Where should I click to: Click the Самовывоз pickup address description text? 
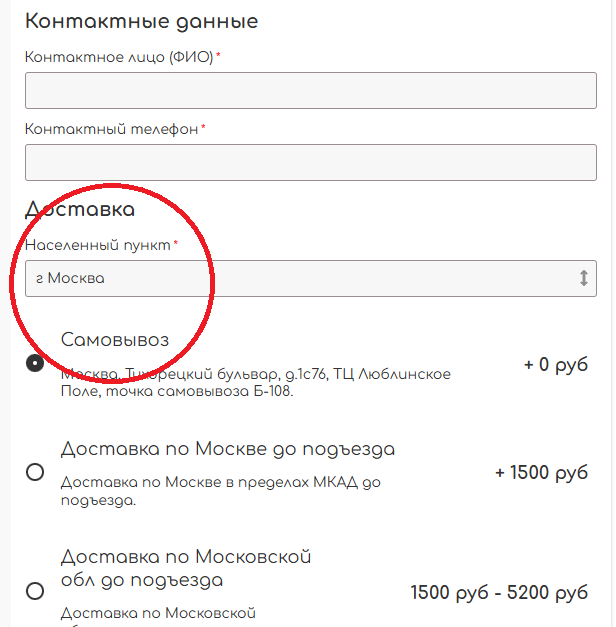pos(255,383)
